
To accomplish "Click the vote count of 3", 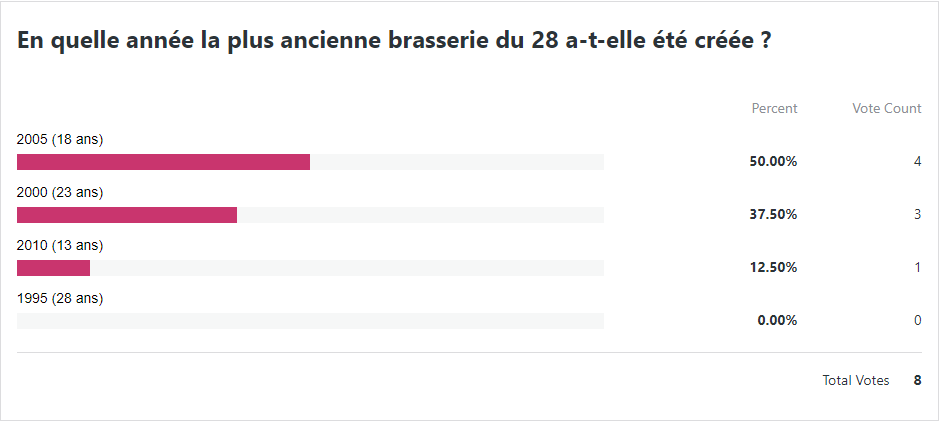I will point(917,215).
